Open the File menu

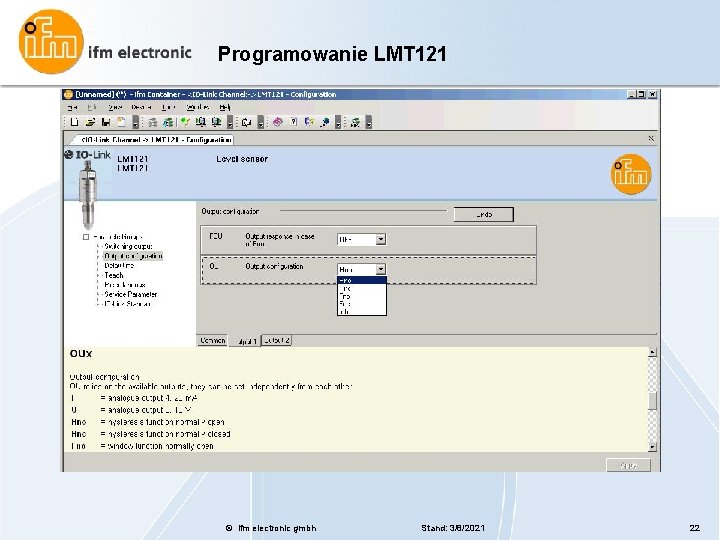pyautogui.click(x=72, y=107)
